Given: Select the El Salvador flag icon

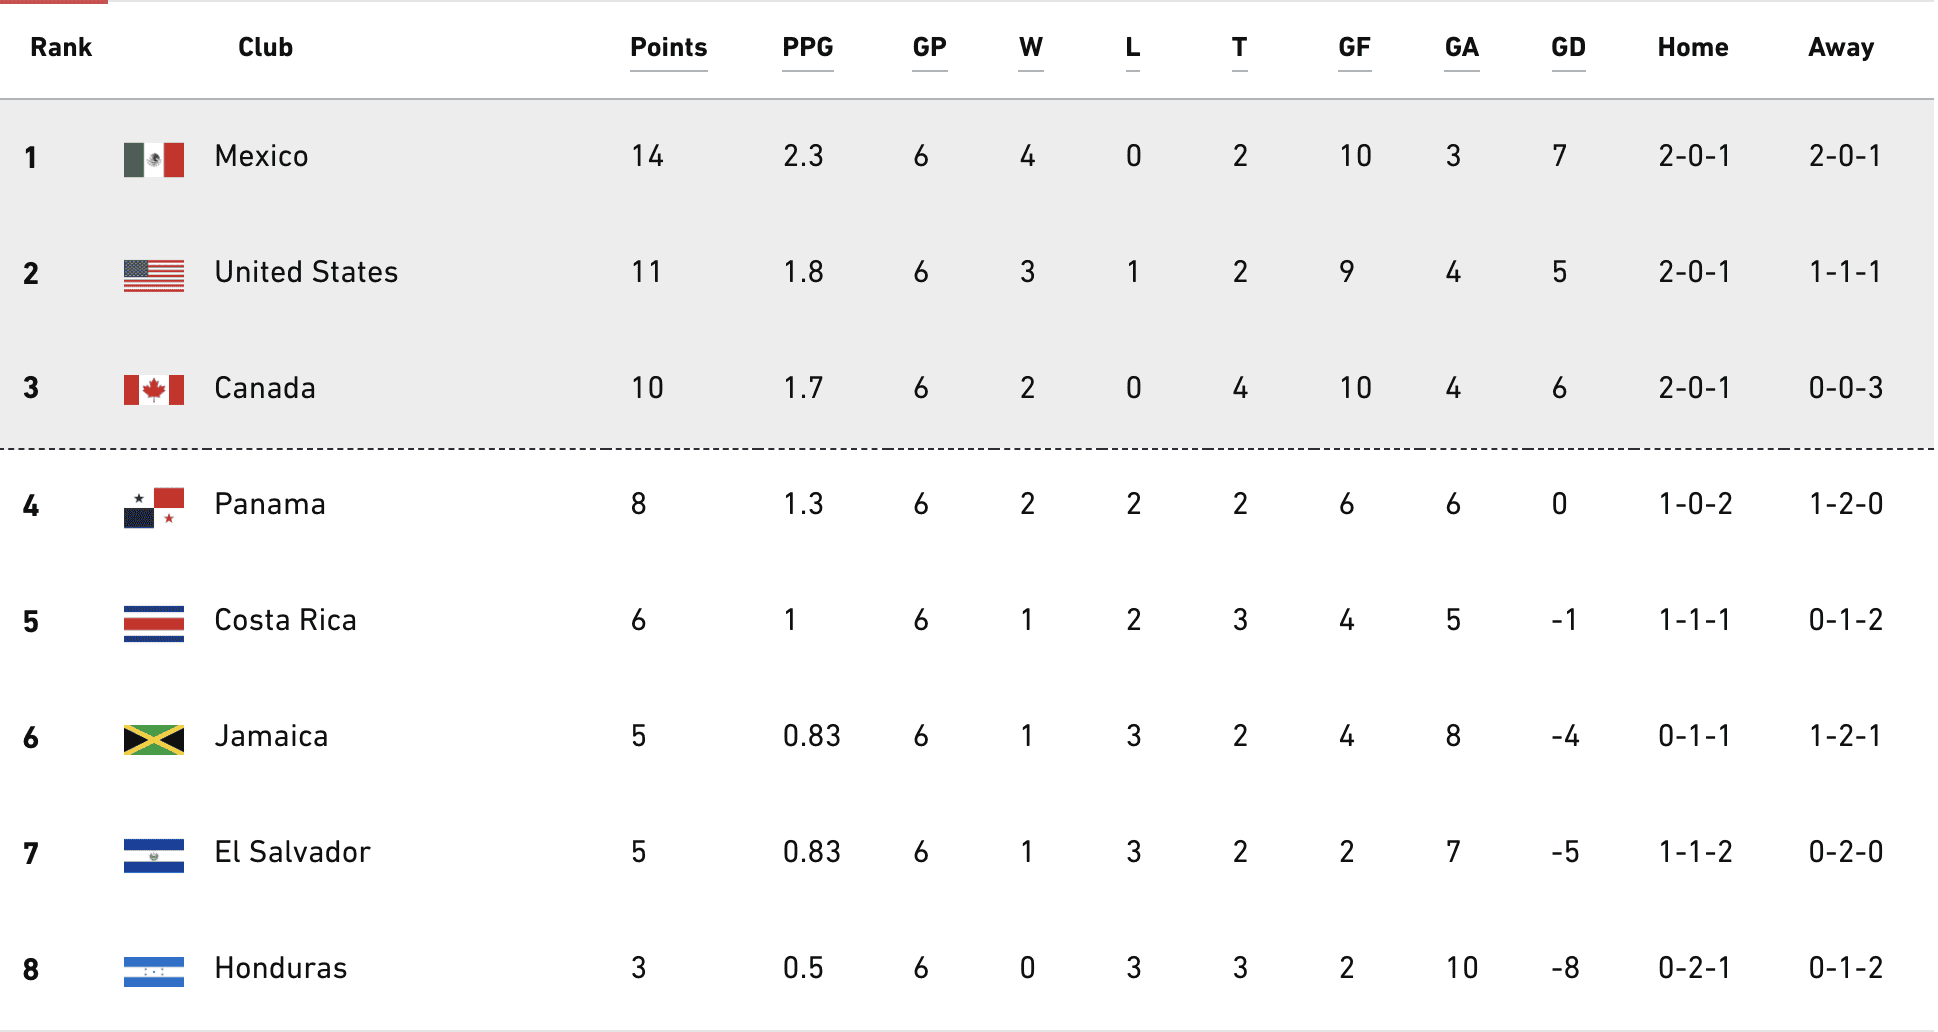Looking at the screenshot, I should [154, 855].
